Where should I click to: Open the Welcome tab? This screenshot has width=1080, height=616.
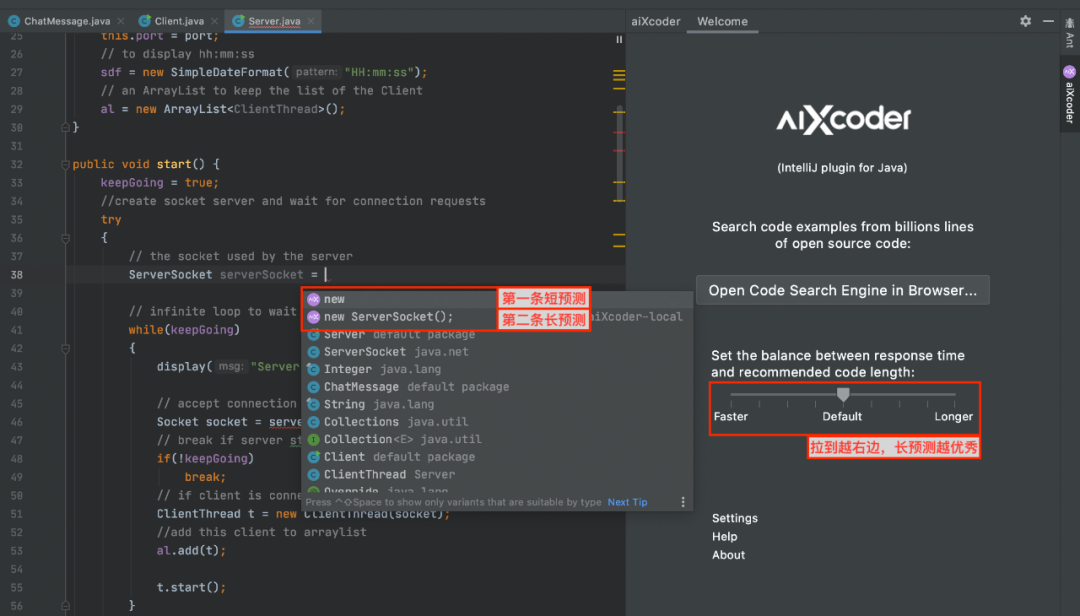(722, 21)
